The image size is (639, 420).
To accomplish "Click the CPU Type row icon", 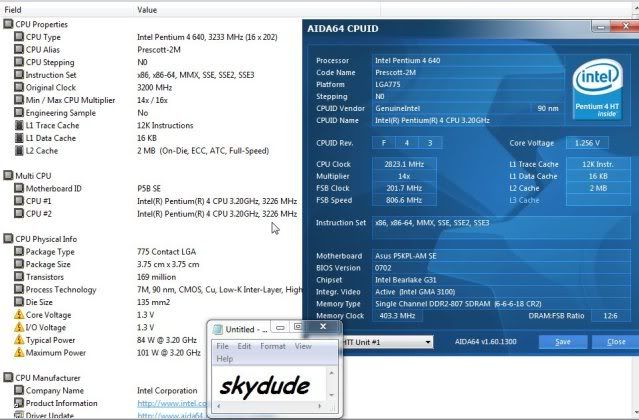I will 19,37.
